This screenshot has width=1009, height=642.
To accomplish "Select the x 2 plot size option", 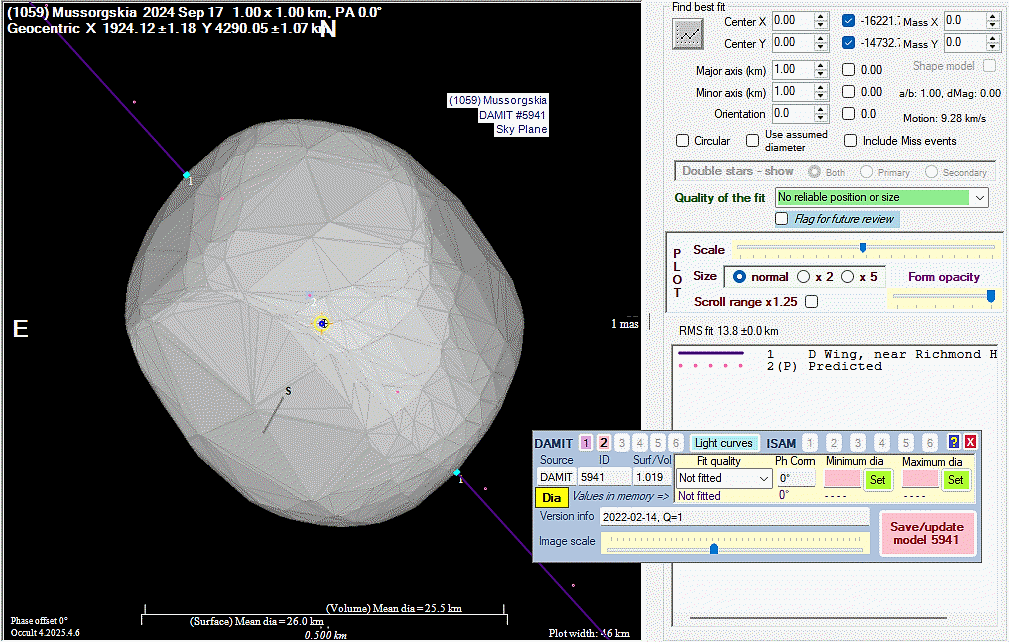I will click(x=803, y=276).
